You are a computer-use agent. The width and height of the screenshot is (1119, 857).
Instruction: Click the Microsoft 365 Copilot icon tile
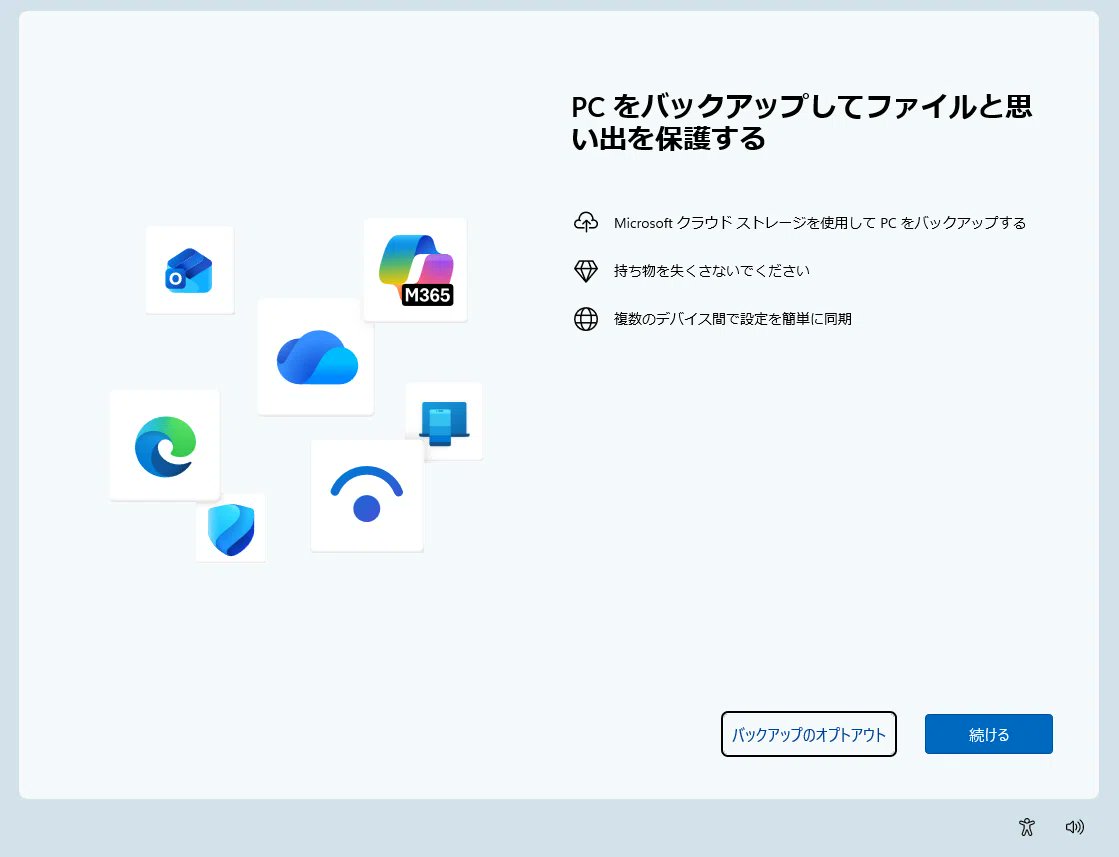pos(415,270)
